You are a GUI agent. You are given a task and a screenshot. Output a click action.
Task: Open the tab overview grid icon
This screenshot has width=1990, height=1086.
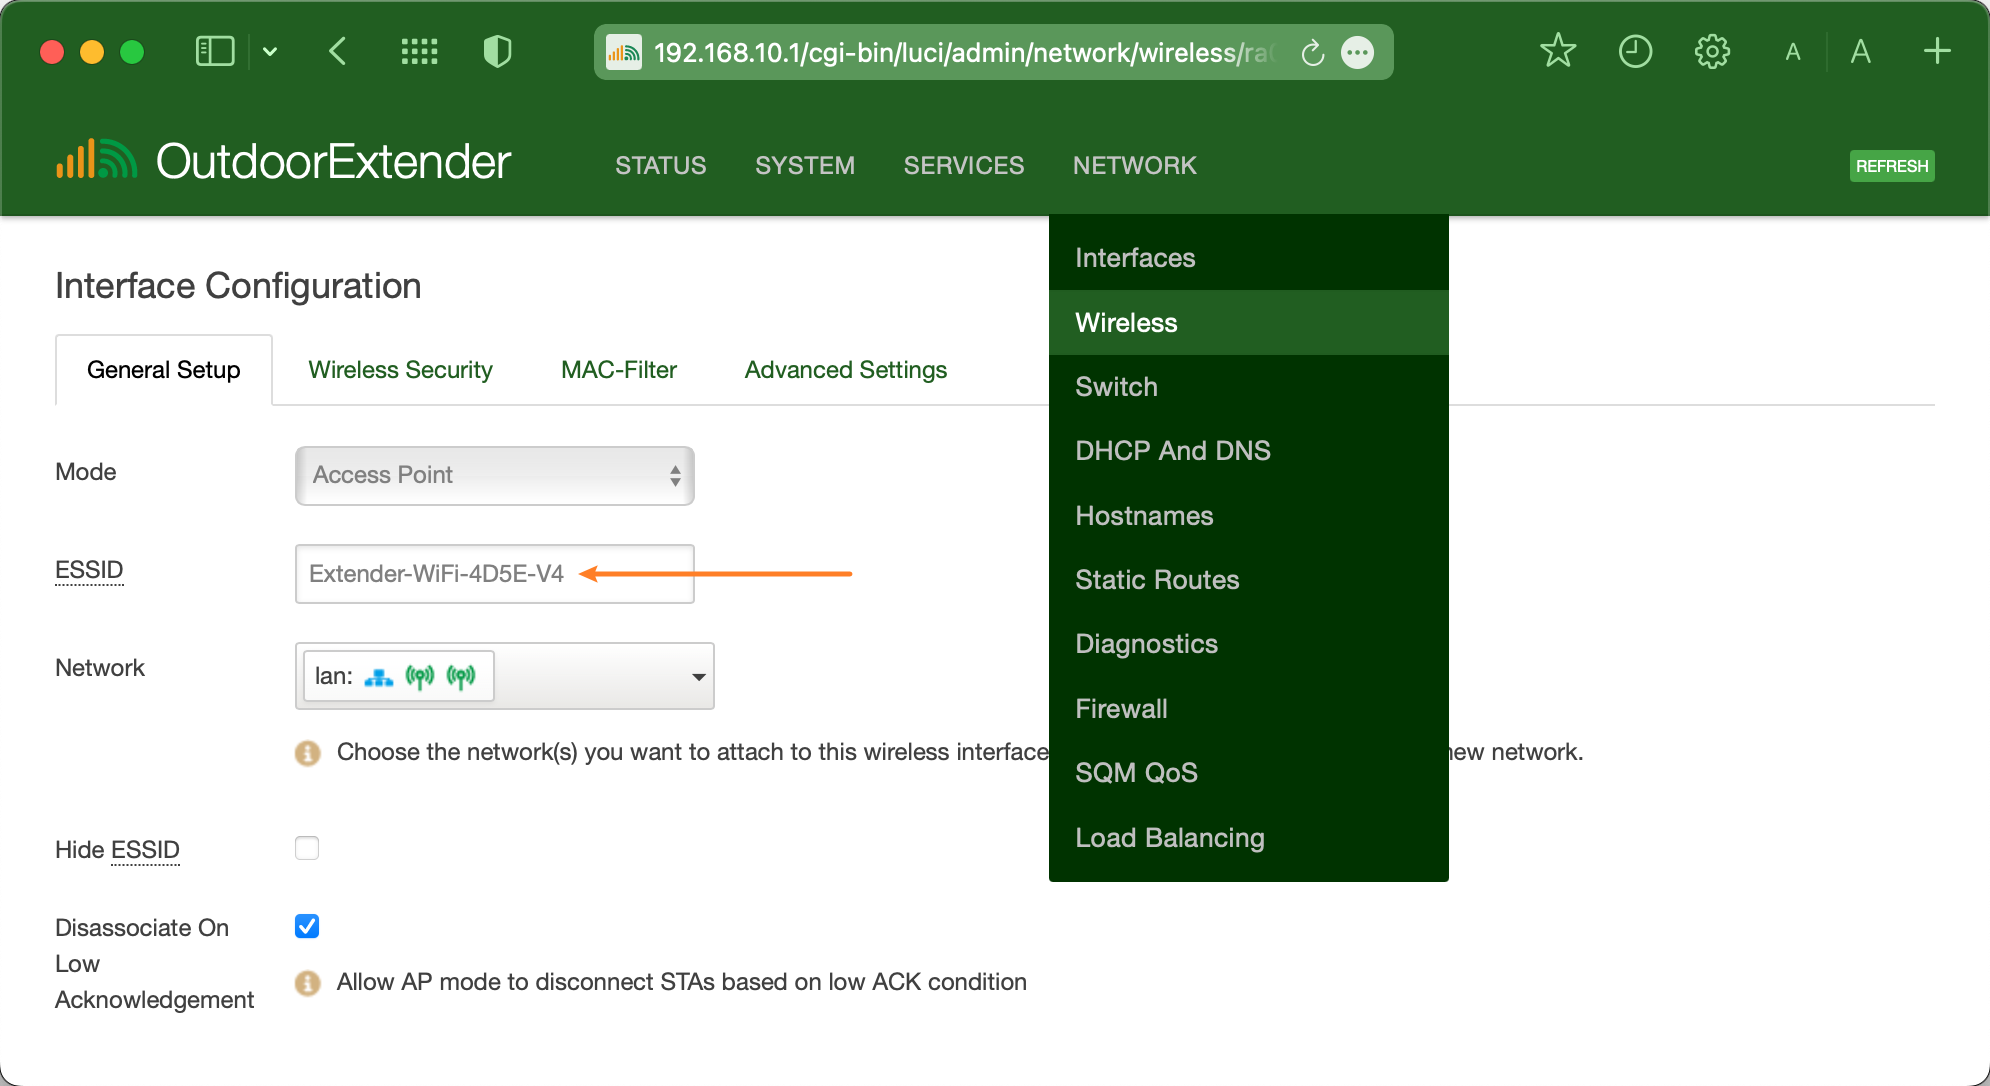[x=419, y=51]
